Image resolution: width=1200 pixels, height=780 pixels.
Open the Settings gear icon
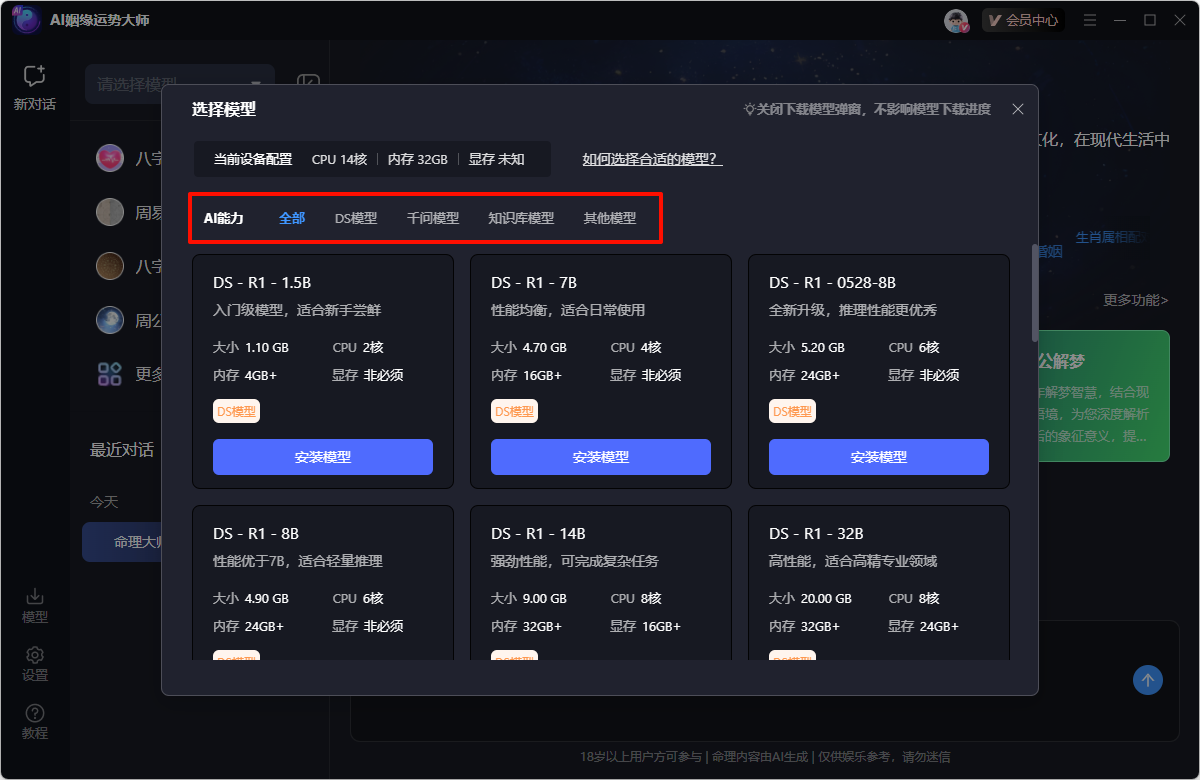pyautogui.click(x=34, y=656)
